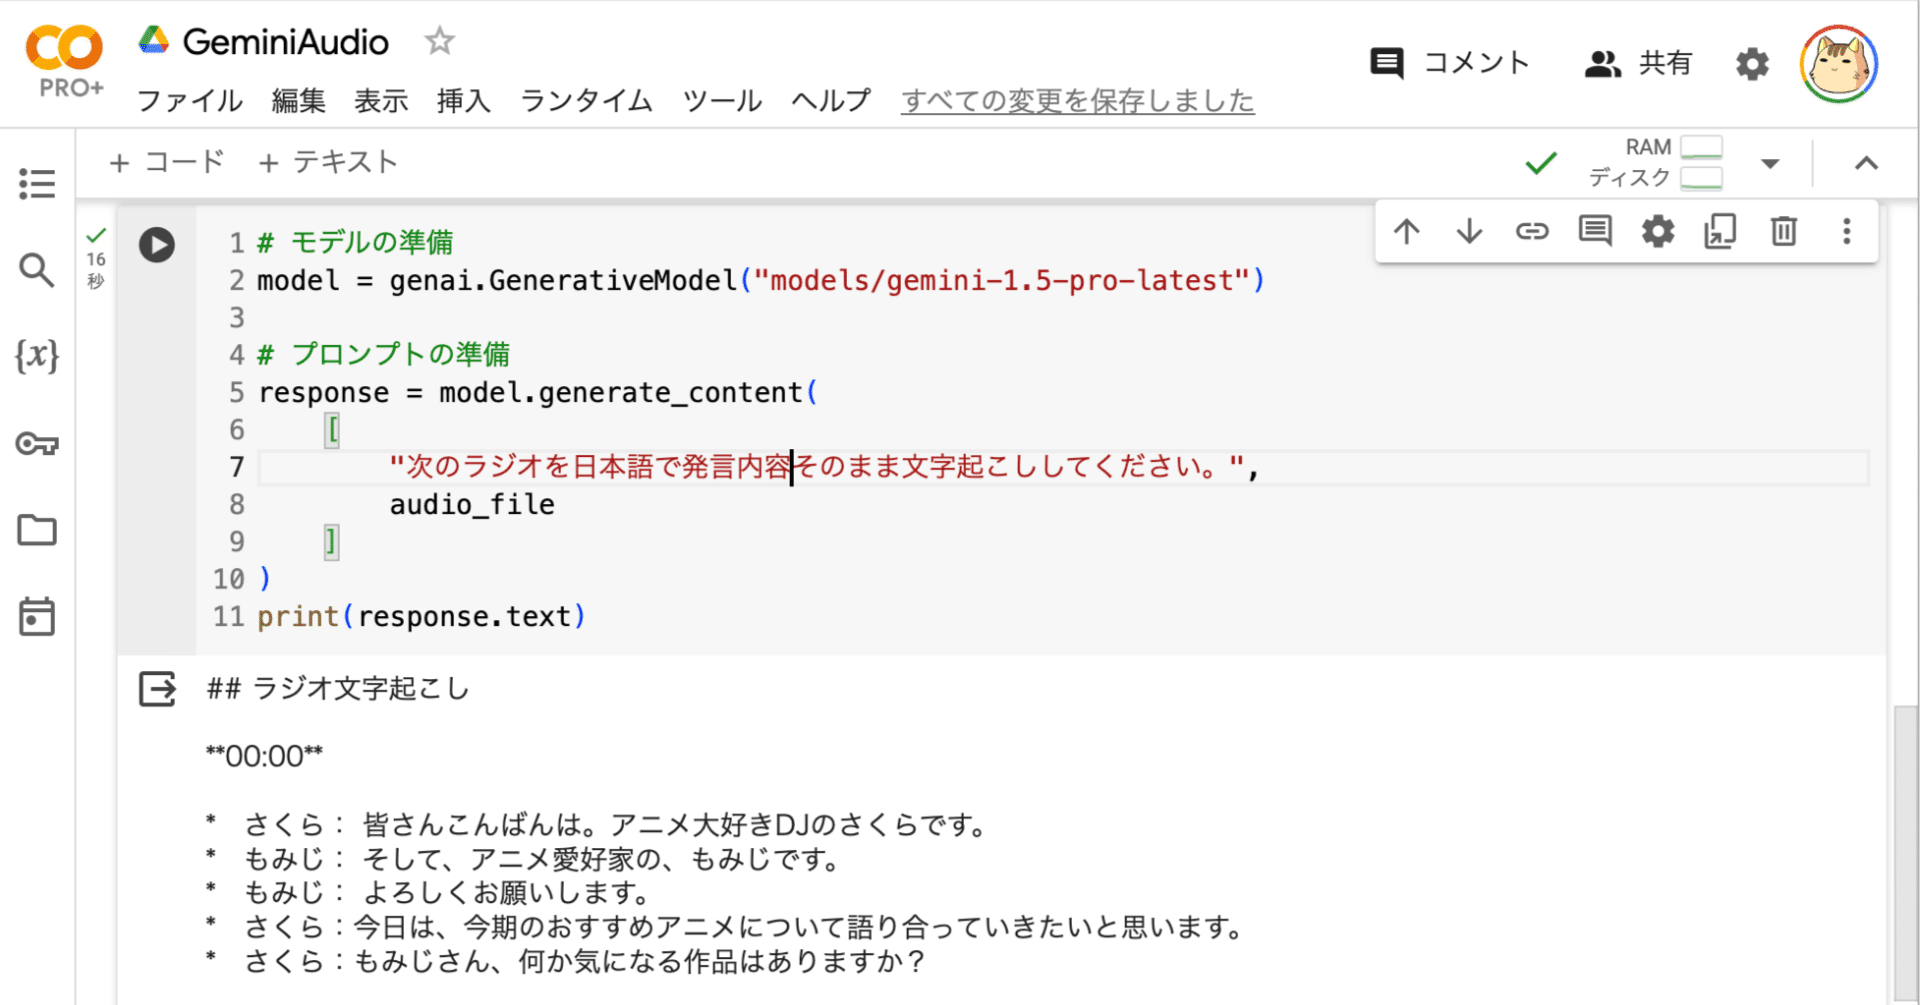Open the file browser sidebar
The width and height of the screenshot is (1920, 1005).
tap(37, 530)
